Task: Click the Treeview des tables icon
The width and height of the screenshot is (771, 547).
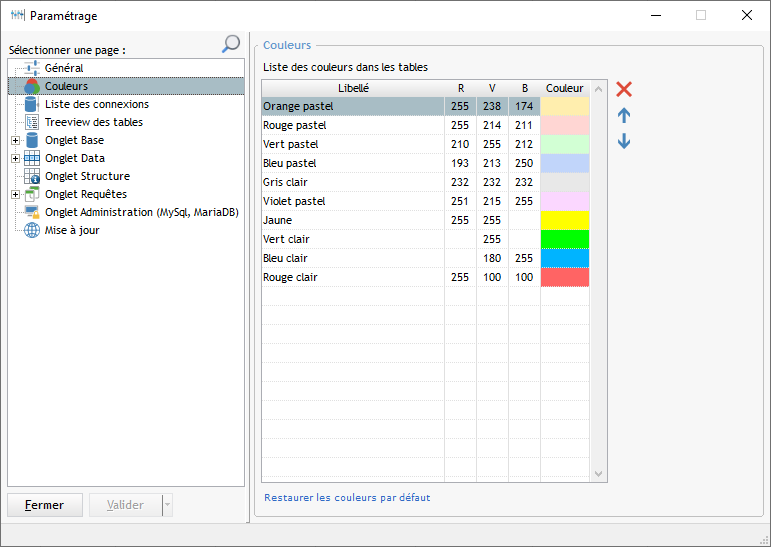Action: (32, 122)
